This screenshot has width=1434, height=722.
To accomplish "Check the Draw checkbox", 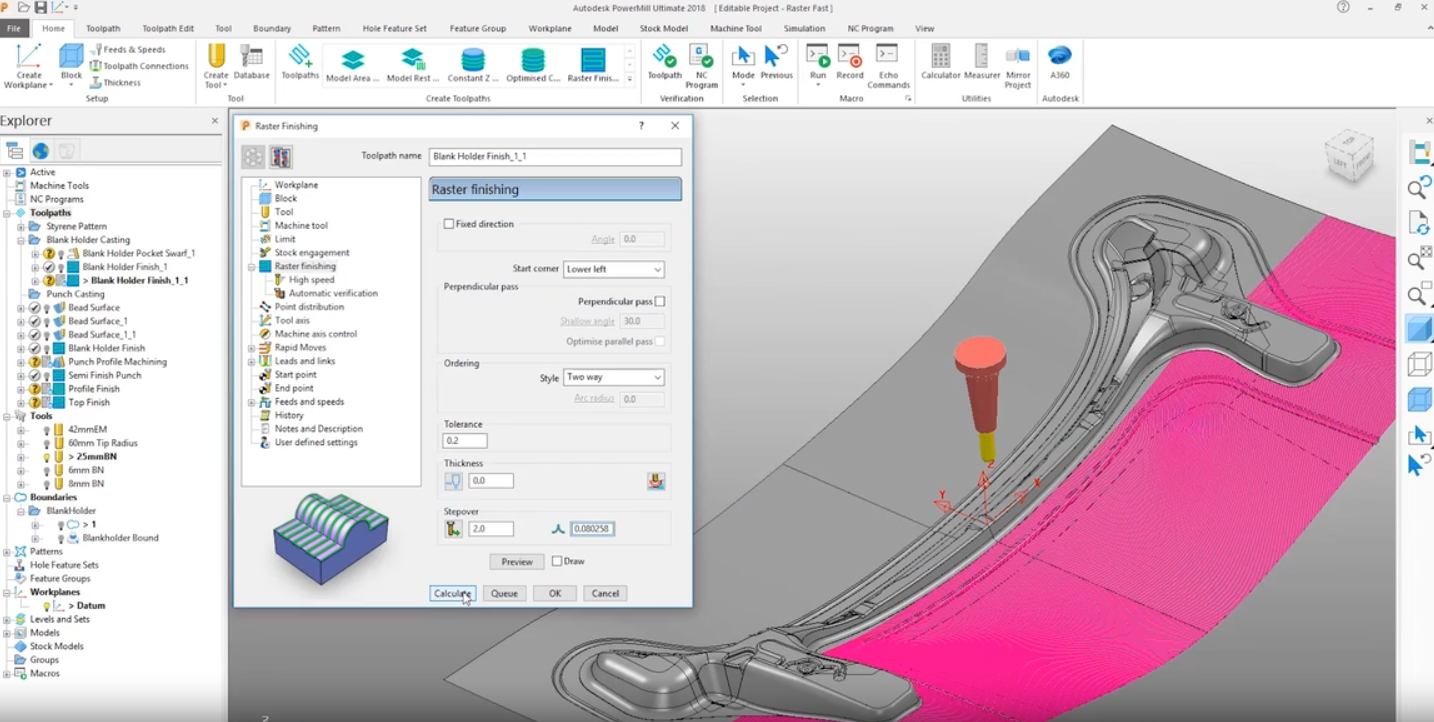I will click(557, 561).
